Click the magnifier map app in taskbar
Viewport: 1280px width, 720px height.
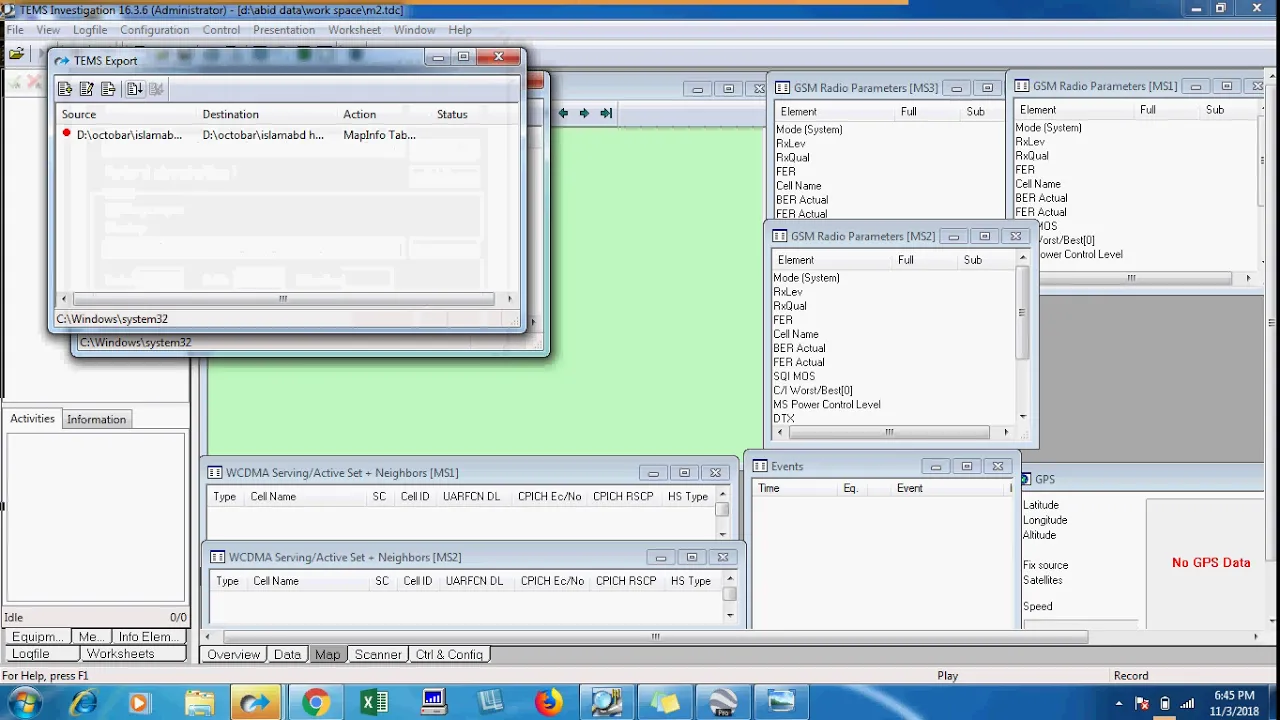(x=606, y=702)
